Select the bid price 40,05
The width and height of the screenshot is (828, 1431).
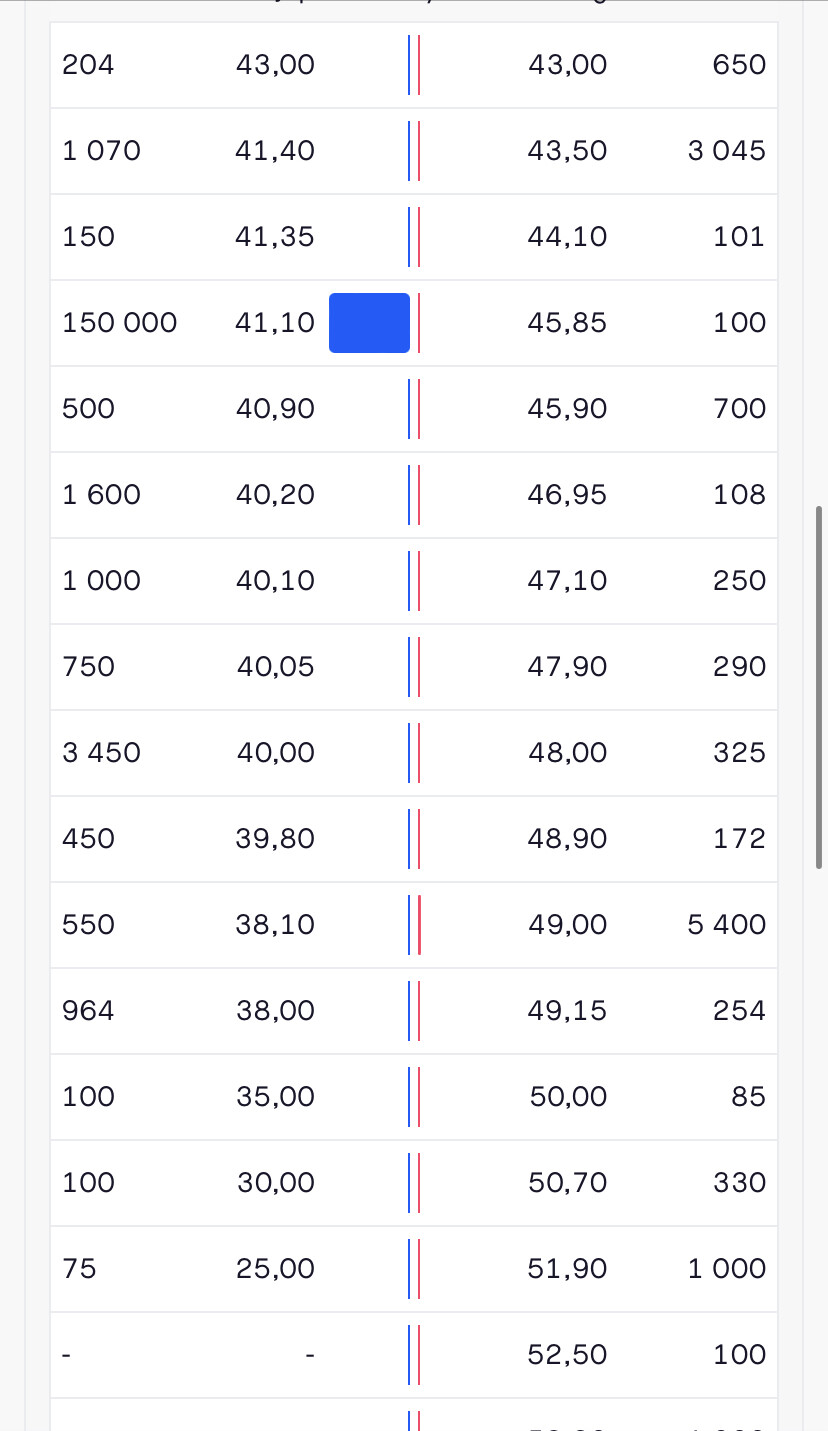tap(275, 667)
